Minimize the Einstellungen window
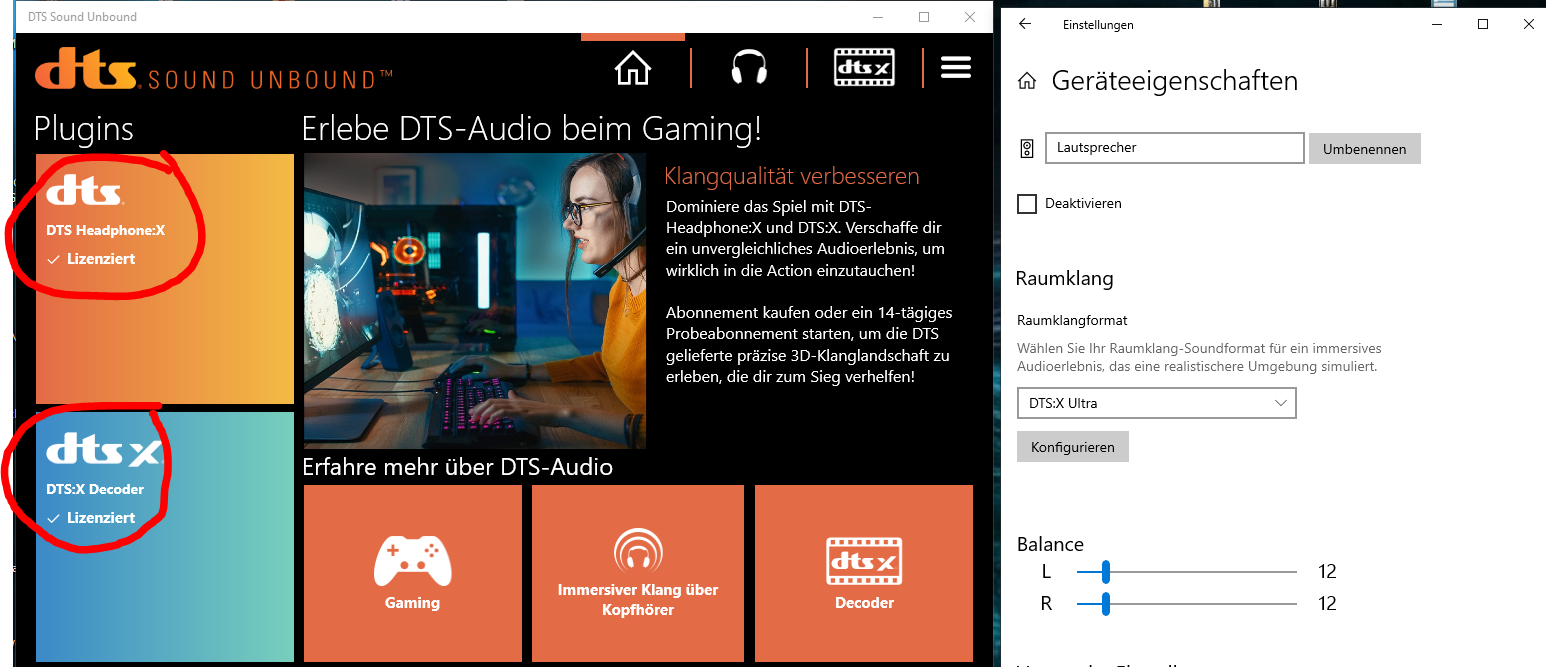Screen dimensions: 1546x667 1437,24
